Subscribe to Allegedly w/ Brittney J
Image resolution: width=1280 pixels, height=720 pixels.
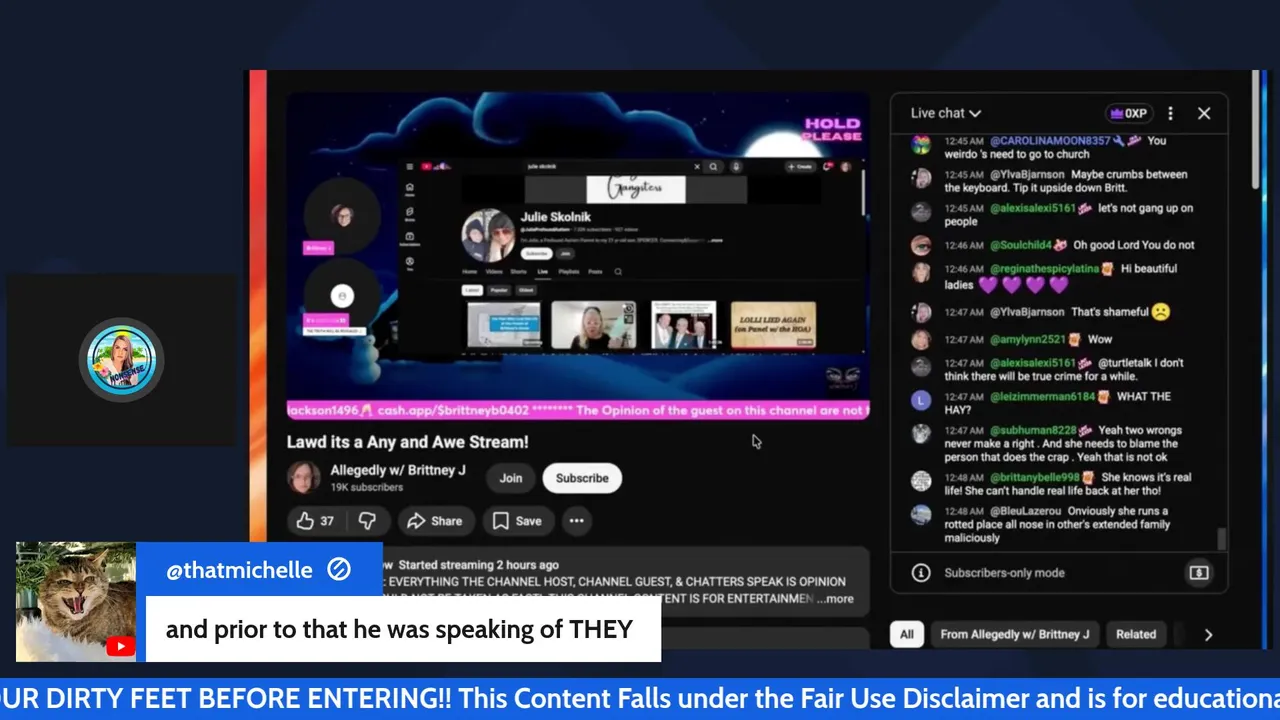click(582, 478)
